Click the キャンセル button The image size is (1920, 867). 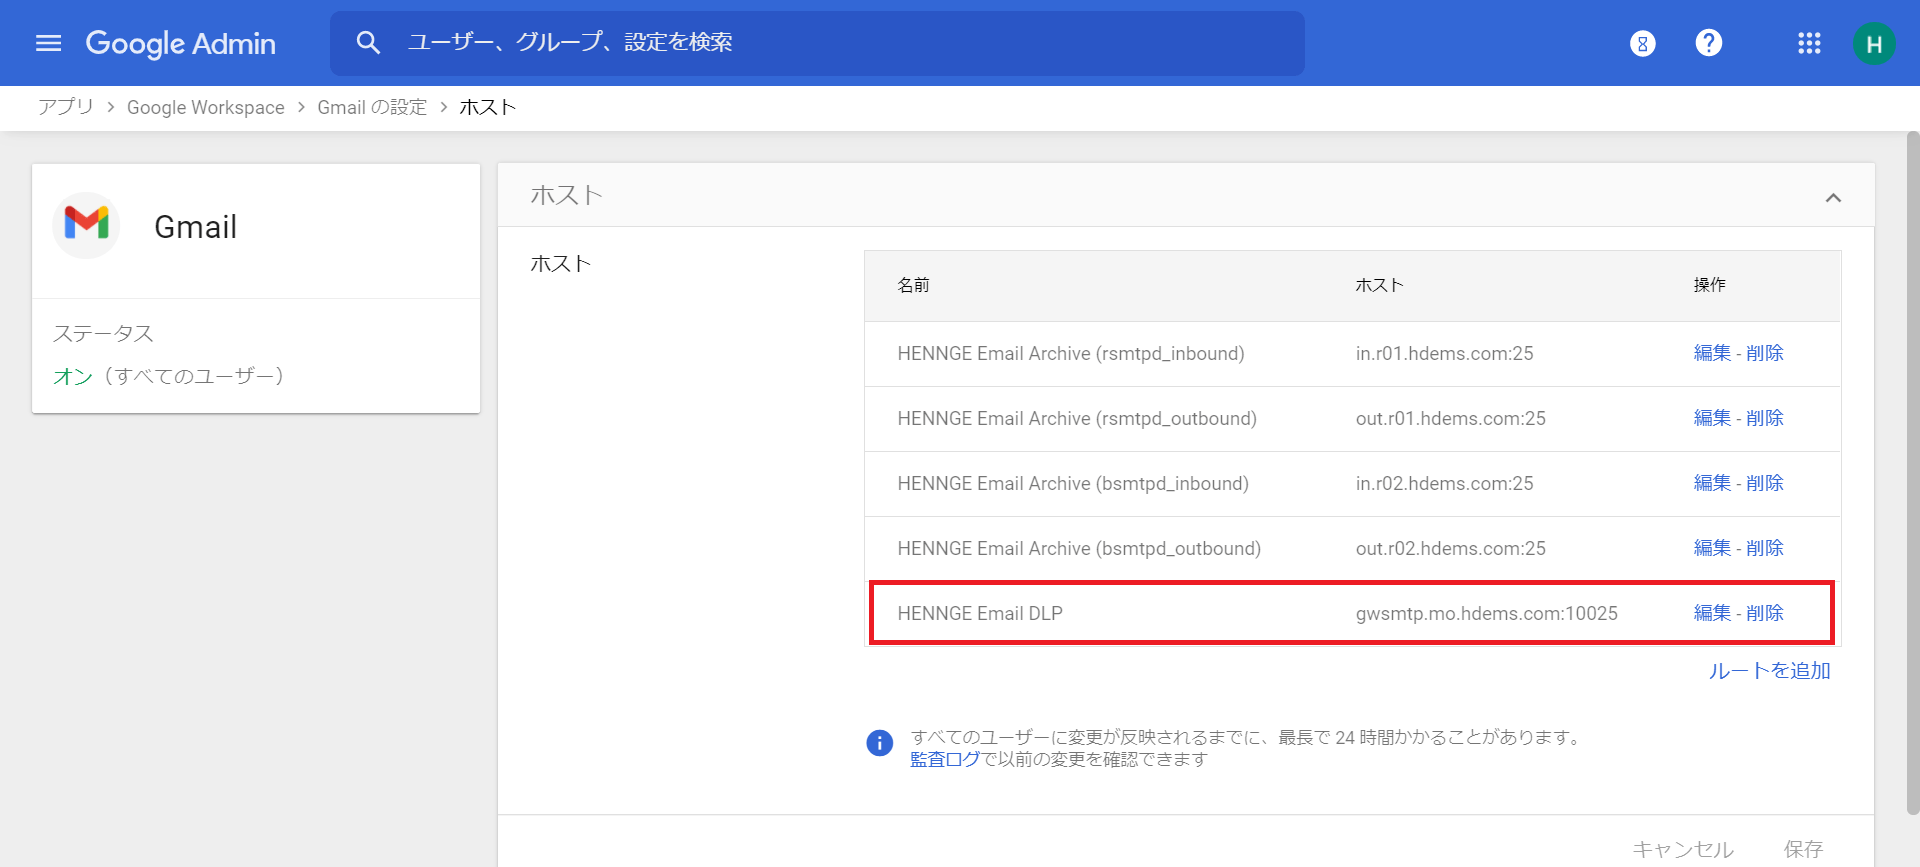point(1683,849)
